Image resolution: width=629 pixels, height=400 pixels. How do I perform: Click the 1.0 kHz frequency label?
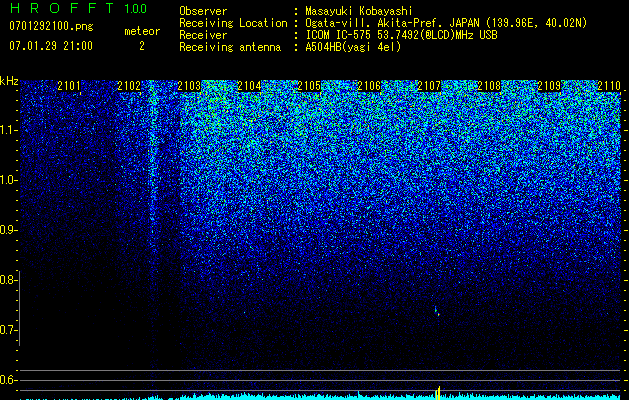click(8, 180)
